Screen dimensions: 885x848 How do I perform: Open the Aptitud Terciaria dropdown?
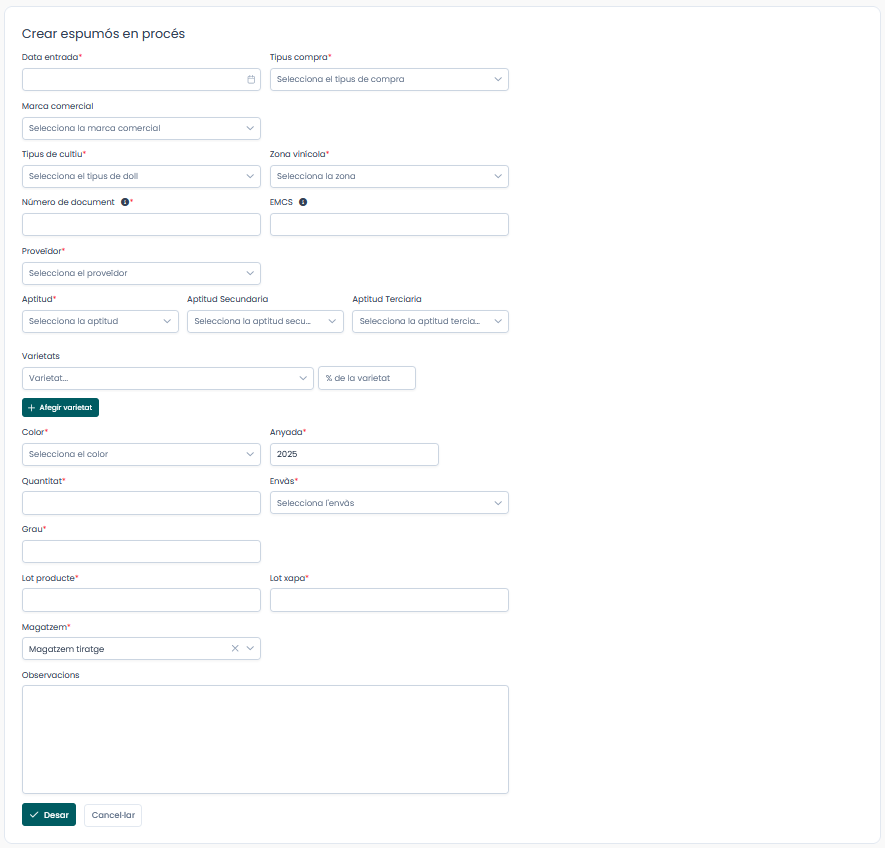point(430,321)
